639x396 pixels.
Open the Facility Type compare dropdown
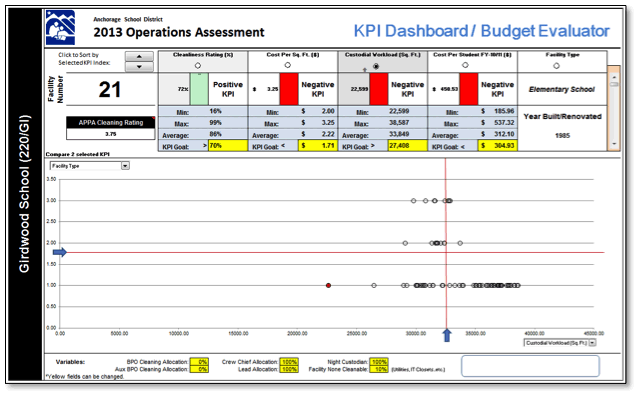(x=126, y=166)
